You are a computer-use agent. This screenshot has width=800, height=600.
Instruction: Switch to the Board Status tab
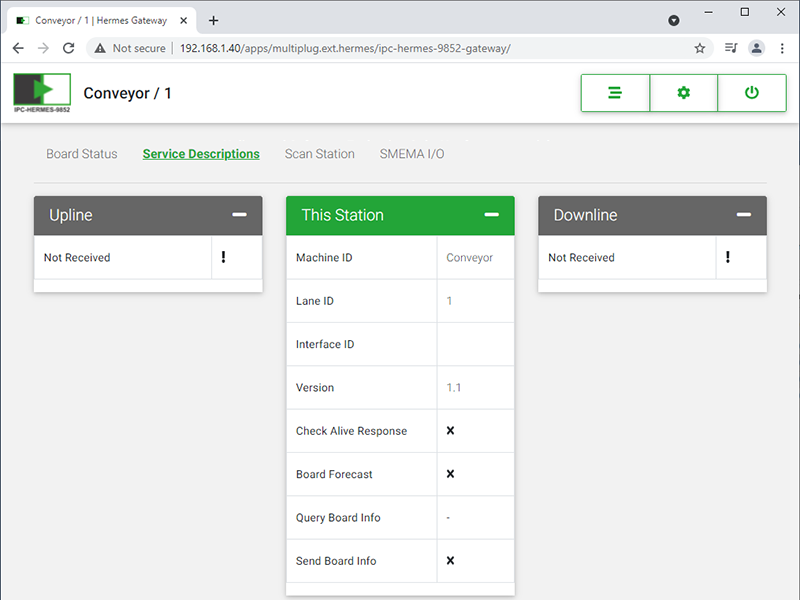coord(82,154)
